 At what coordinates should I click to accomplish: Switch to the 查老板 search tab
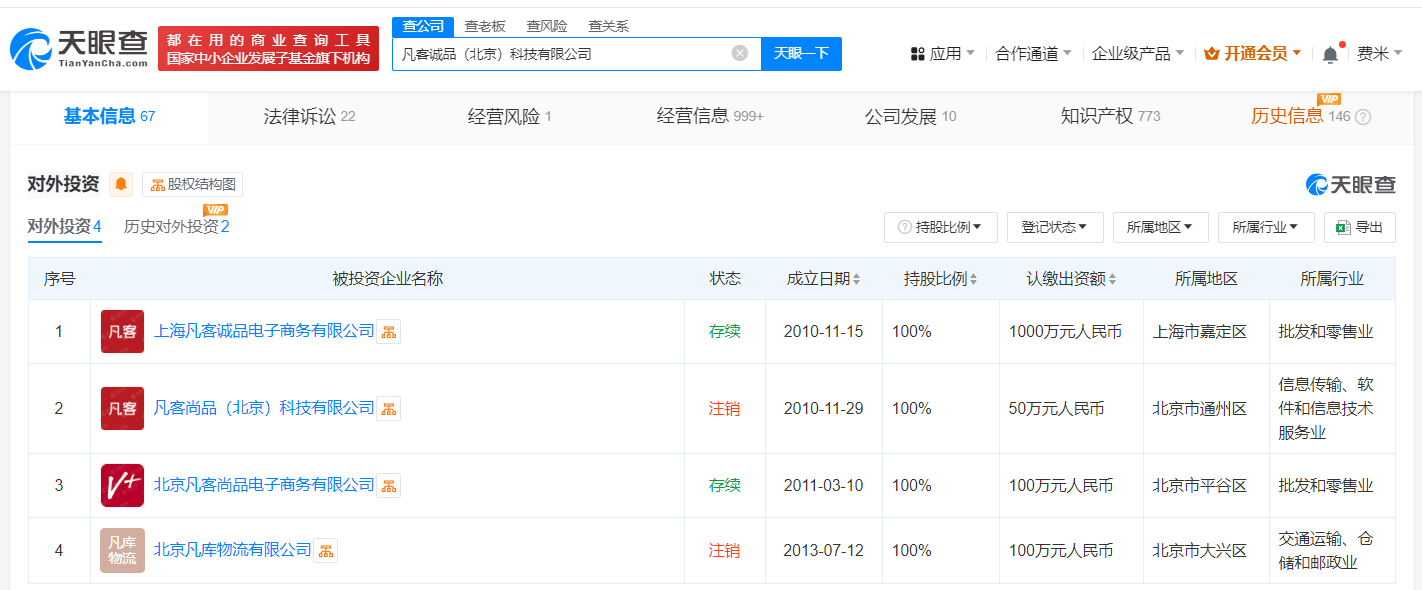(x=485, y=26)
